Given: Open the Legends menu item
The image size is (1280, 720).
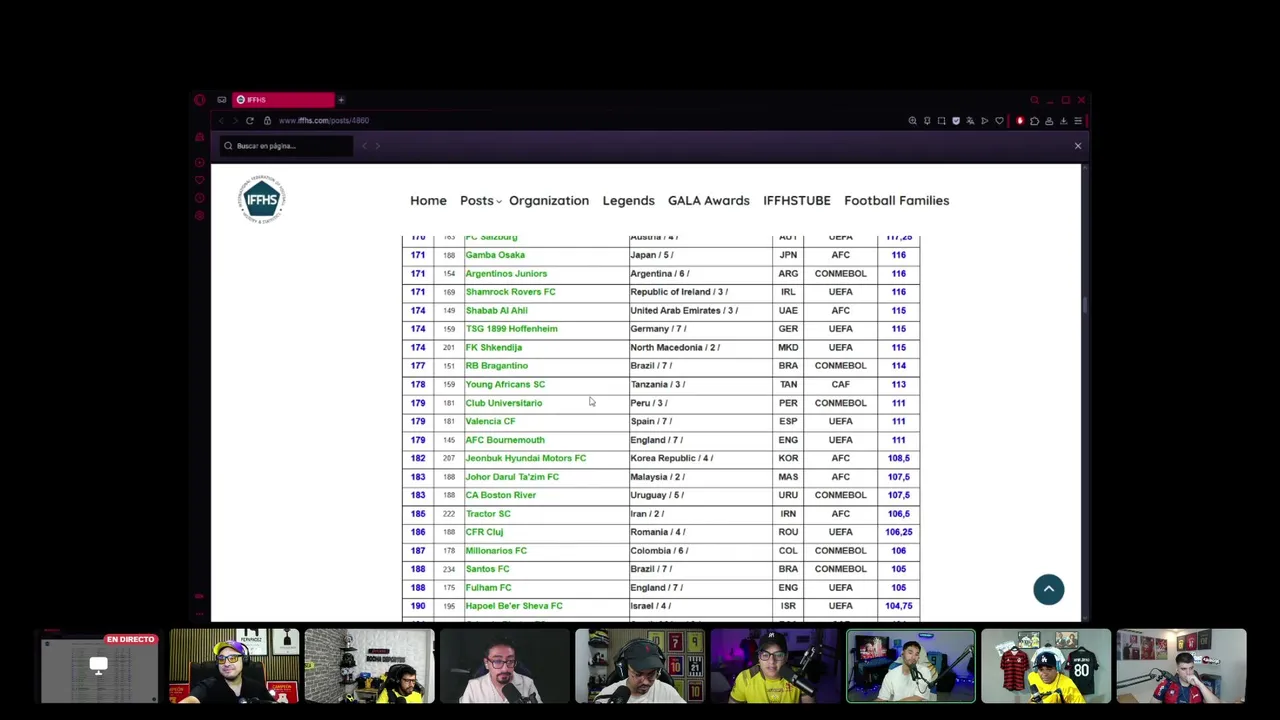Looking at the screenshot, I should 628,200.
